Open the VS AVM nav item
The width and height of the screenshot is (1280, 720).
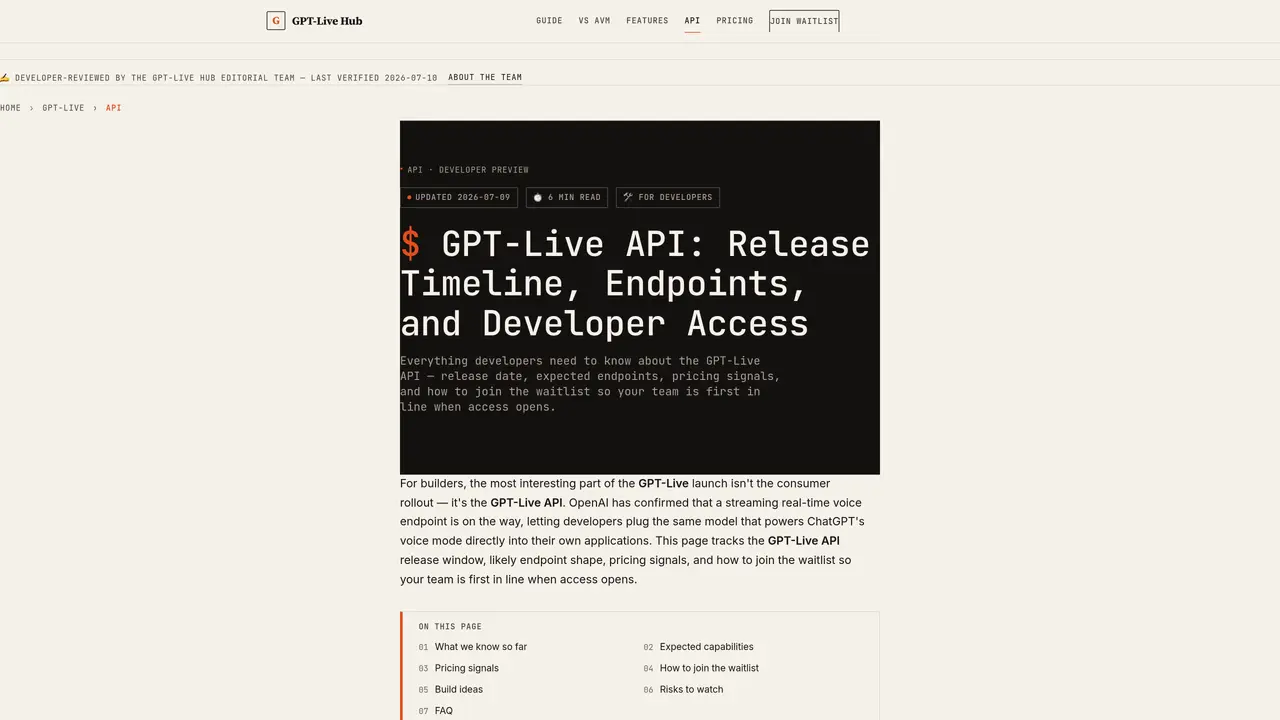click(x=594, y=20)
